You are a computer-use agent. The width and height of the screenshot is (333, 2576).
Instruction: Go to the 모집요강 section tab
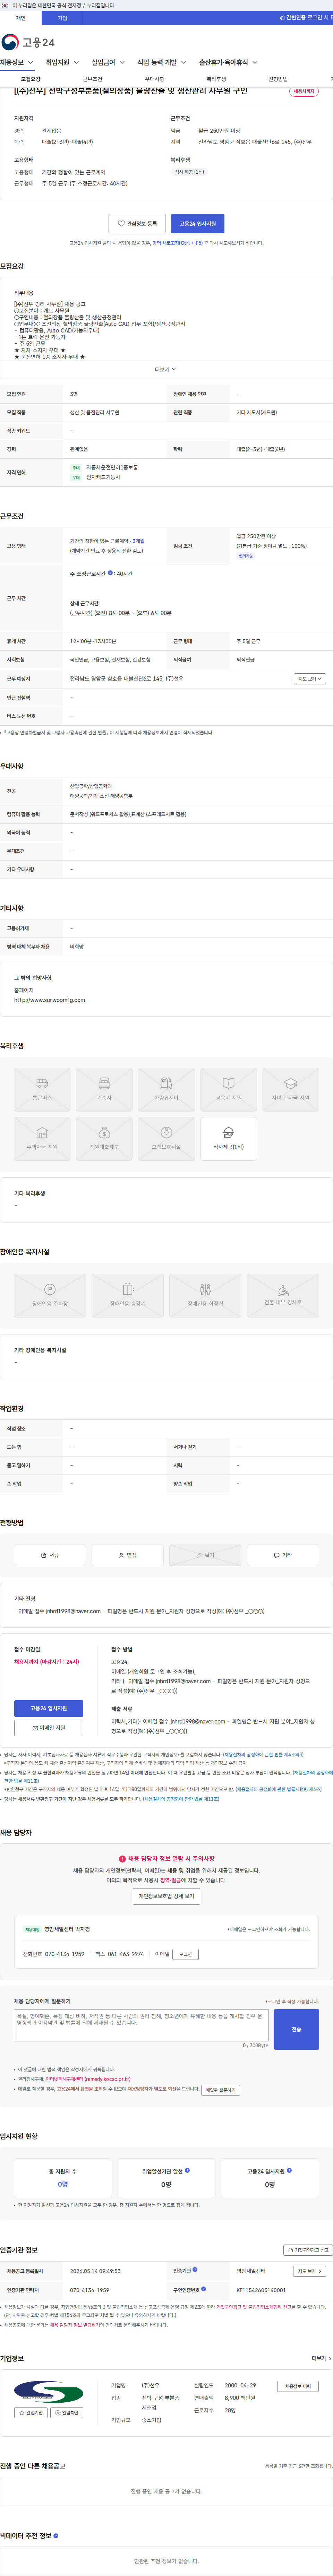tap(31, 79)
